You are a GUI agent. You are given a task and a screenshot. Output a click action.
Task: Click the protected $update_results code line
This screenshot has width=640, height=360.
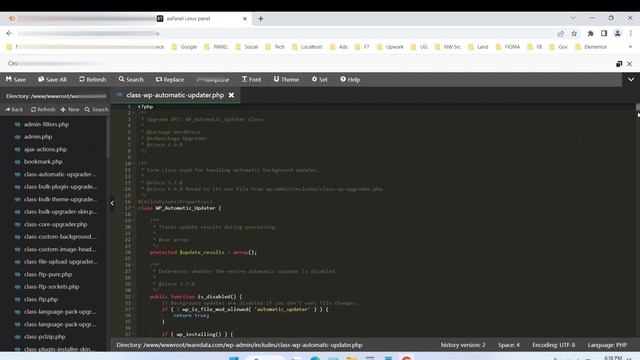click(203, 253)
